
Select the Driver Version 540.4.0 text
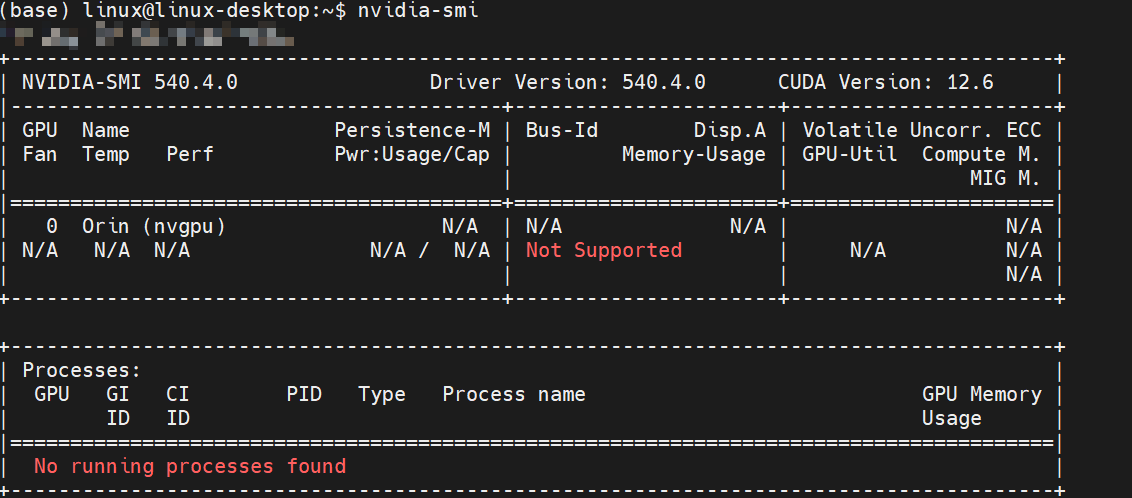tap(567, 82)
